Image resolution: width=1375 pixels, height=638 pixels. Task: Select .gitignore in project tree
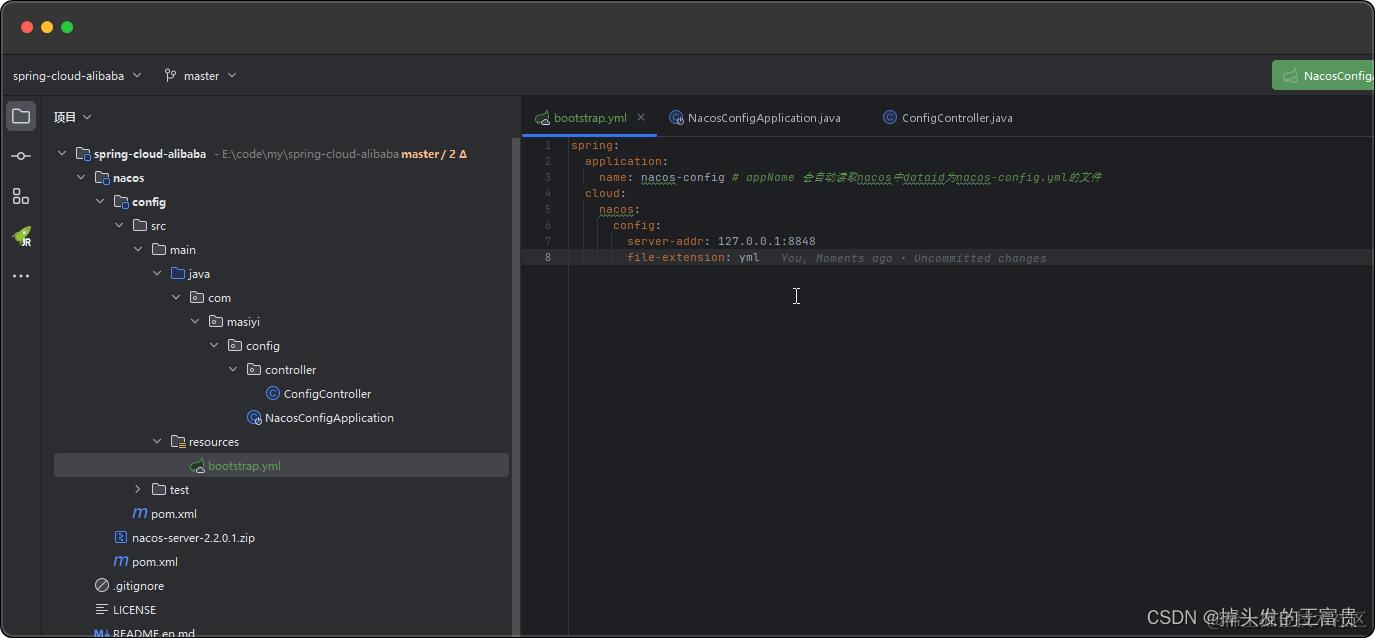138,585
